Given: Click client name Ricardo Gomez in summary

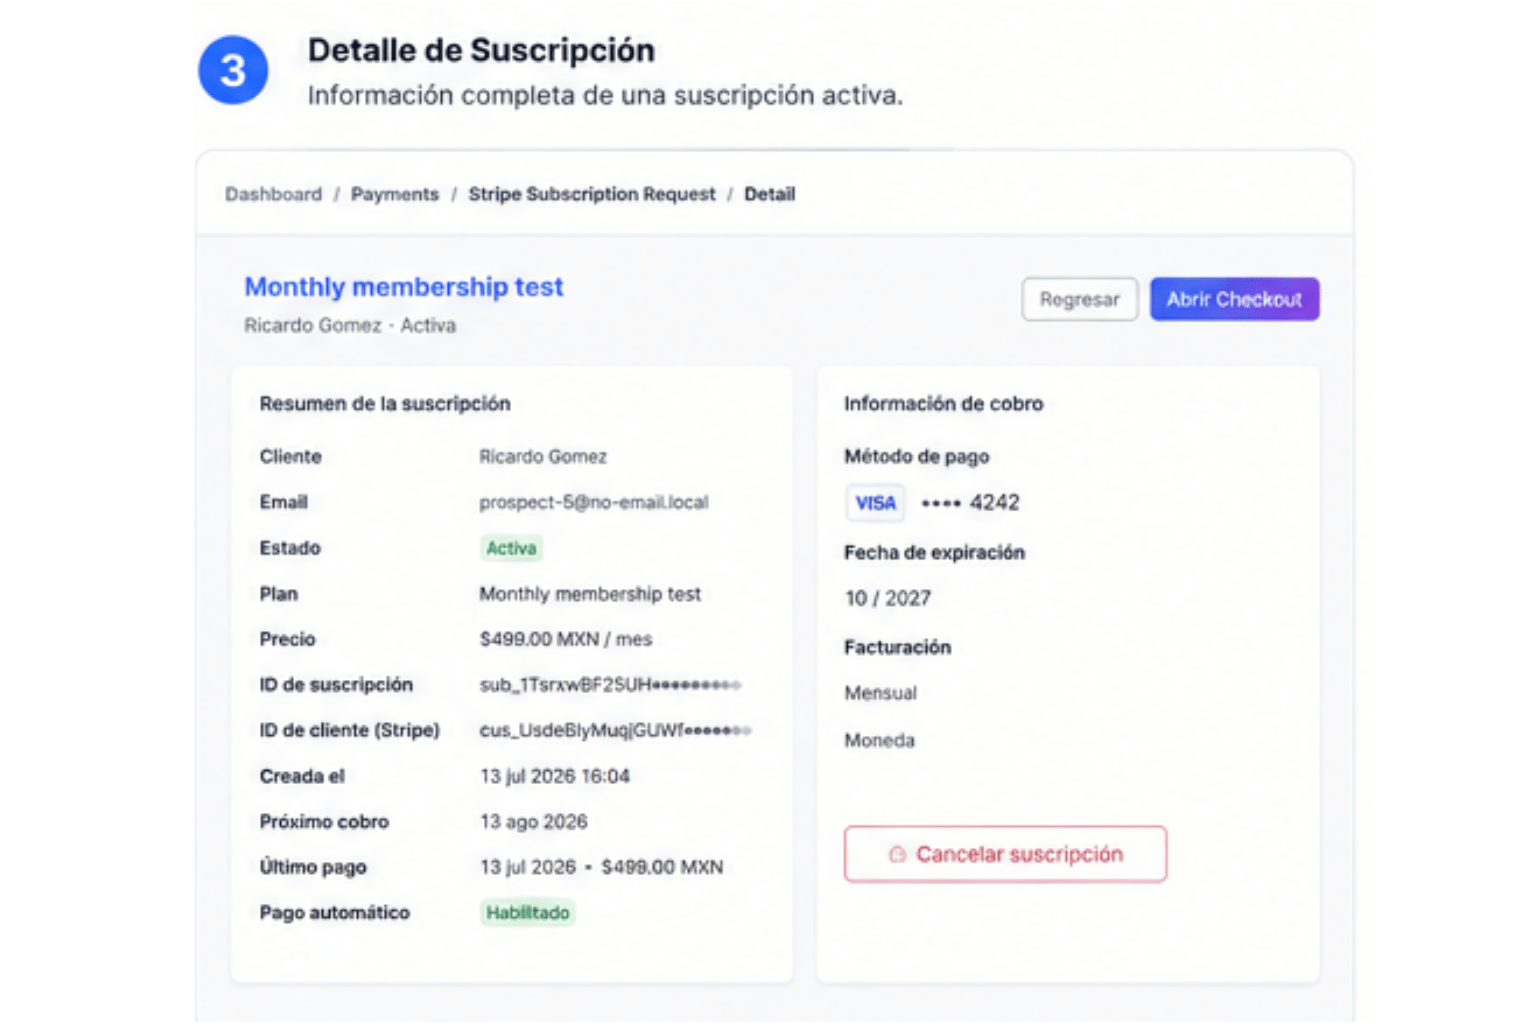Looking at the screenshot, I should pos(543,456).
